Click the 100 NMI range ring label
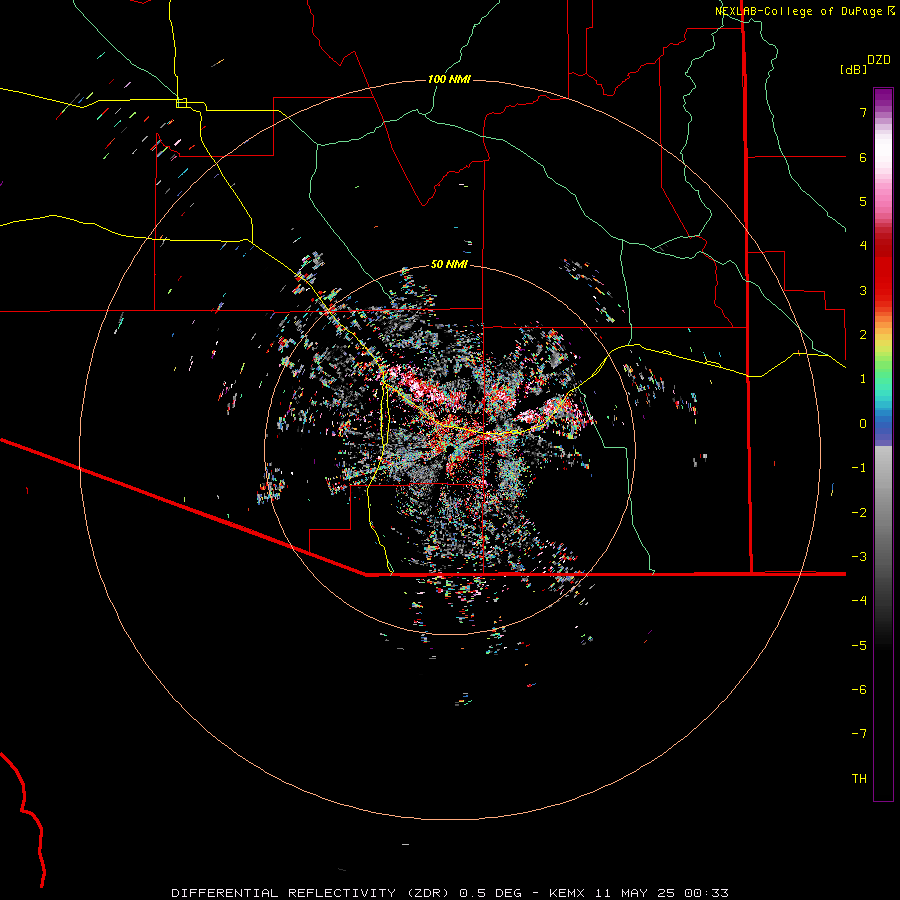 coord(449,79)
